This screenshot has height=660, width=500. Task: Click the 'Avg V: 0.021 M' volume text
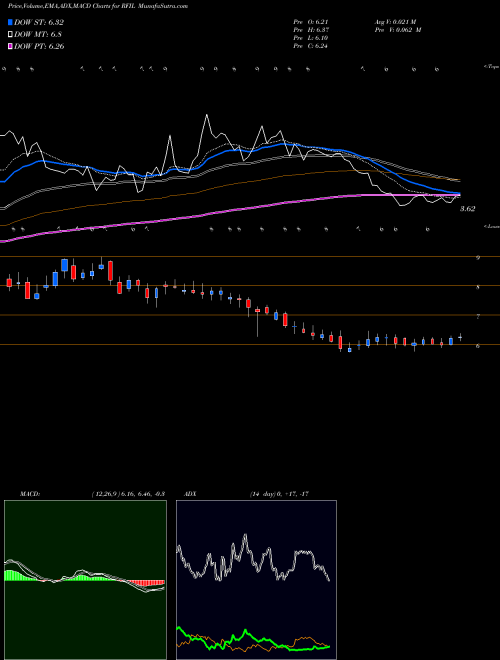pyautogui.click(x=395, y=22)
